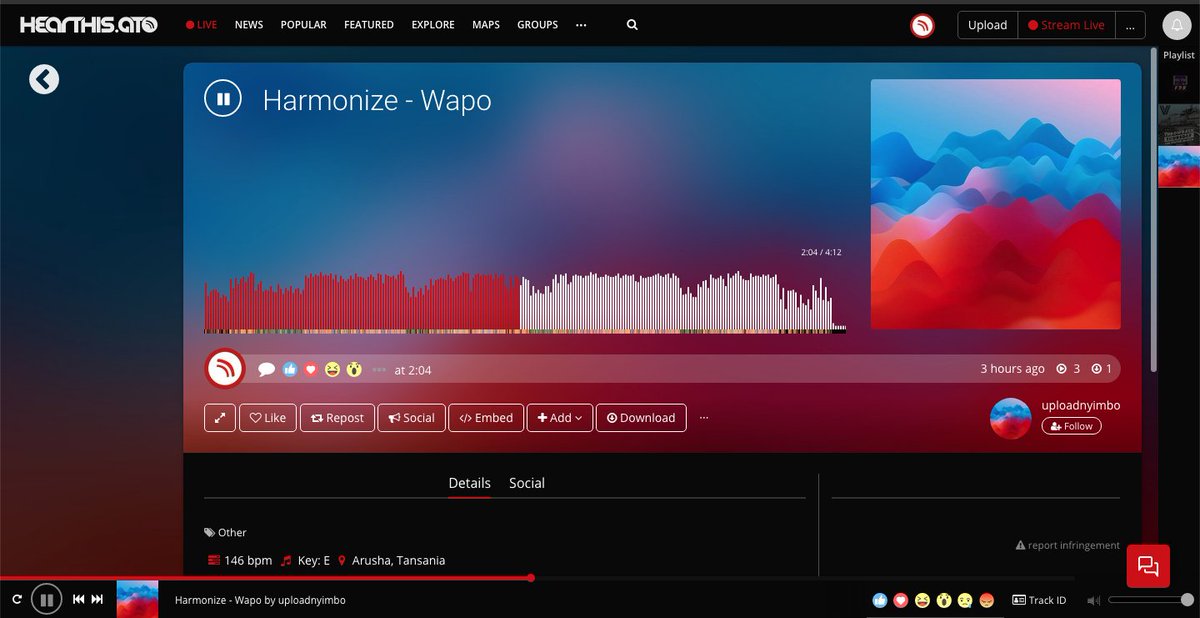
Task: React with surprised emoji in the comment bar
Action: click(354, 369)
